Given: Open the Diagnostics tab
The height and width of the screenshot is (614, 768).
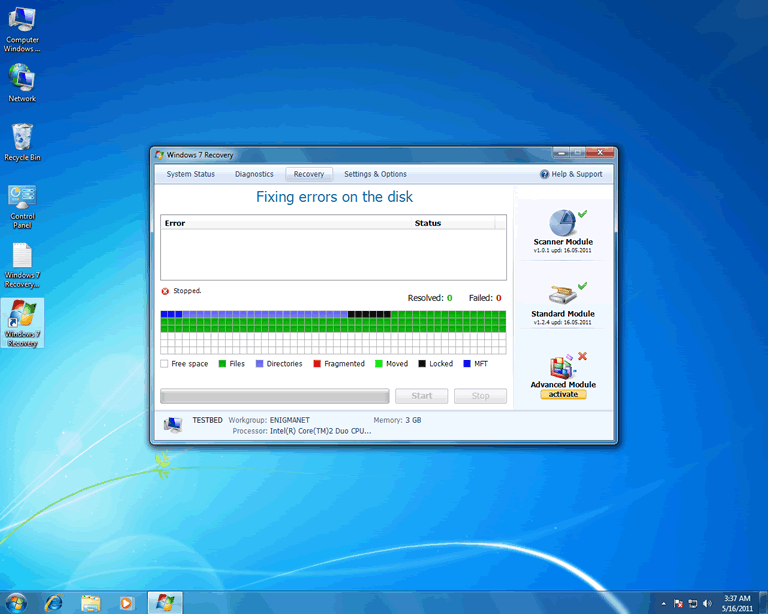Looking at the screenshot, I should pyautogui.click(x=254, y=174).
